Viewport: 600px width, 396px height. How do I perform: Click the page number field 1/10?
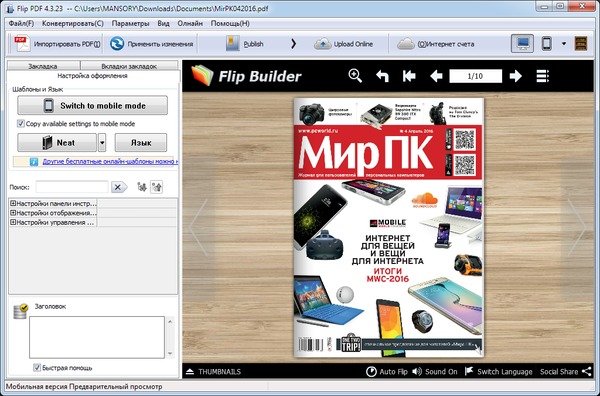pyautogui.click(x=476, y=76)
